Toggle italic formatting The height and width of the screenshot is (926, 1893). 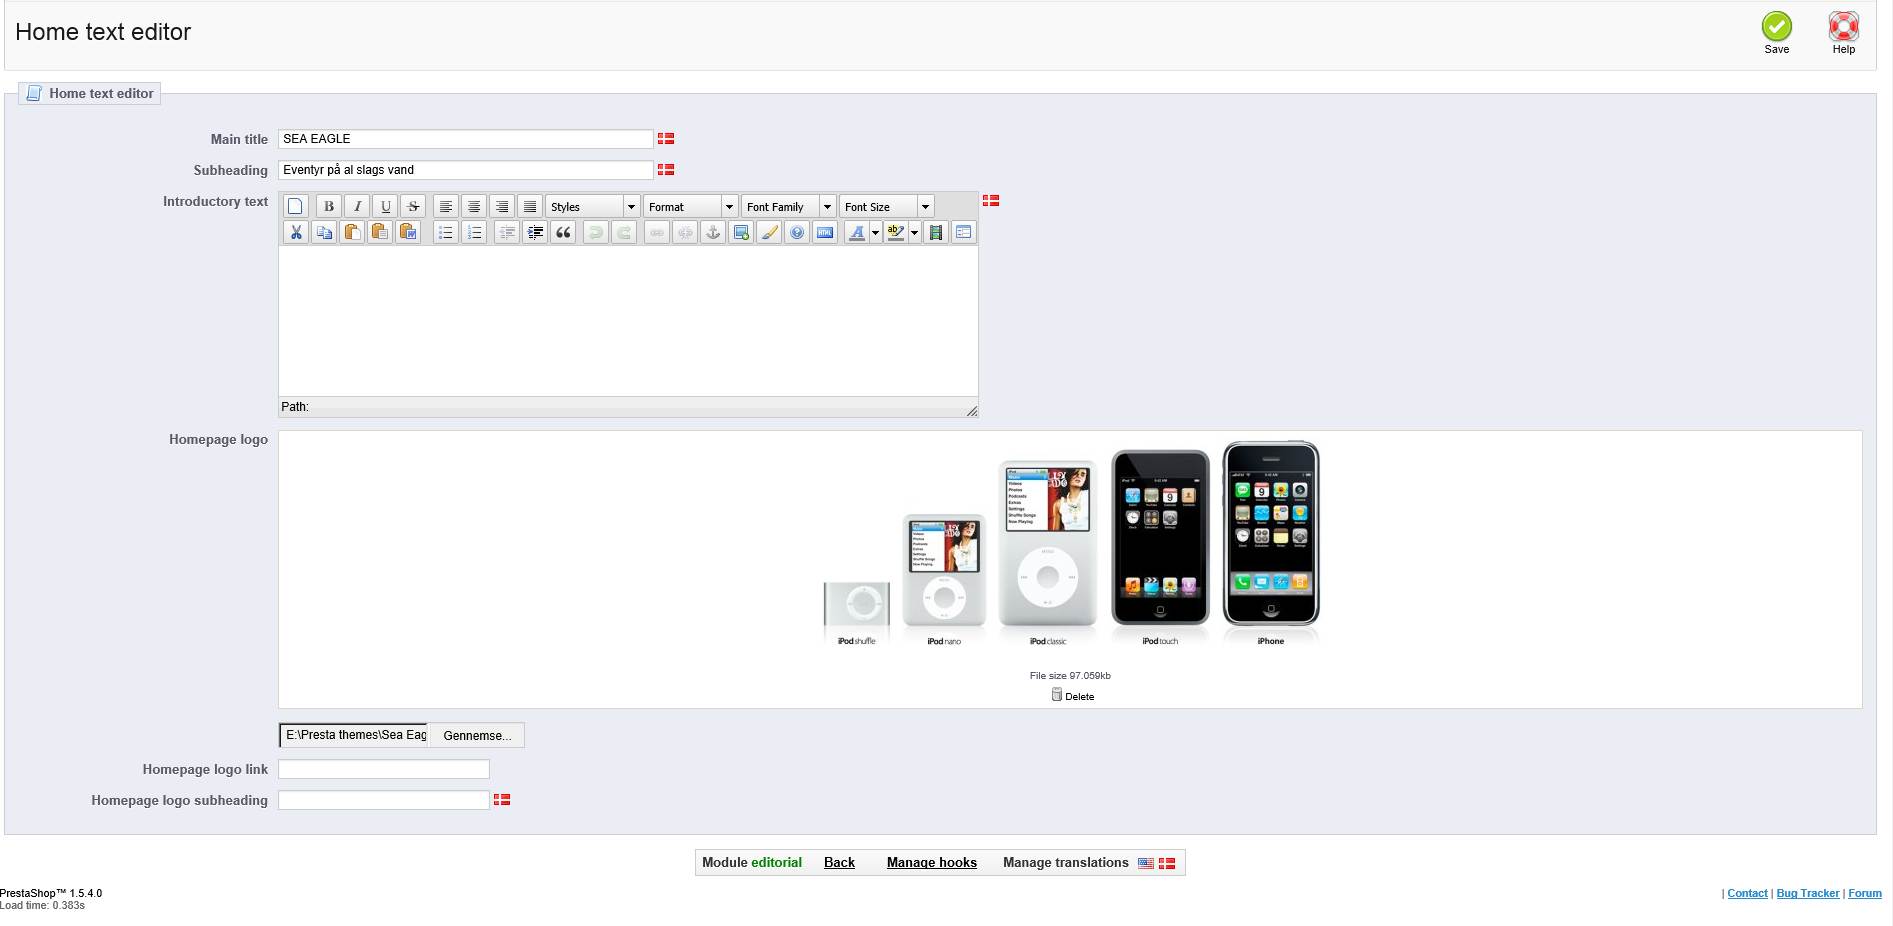357,206
